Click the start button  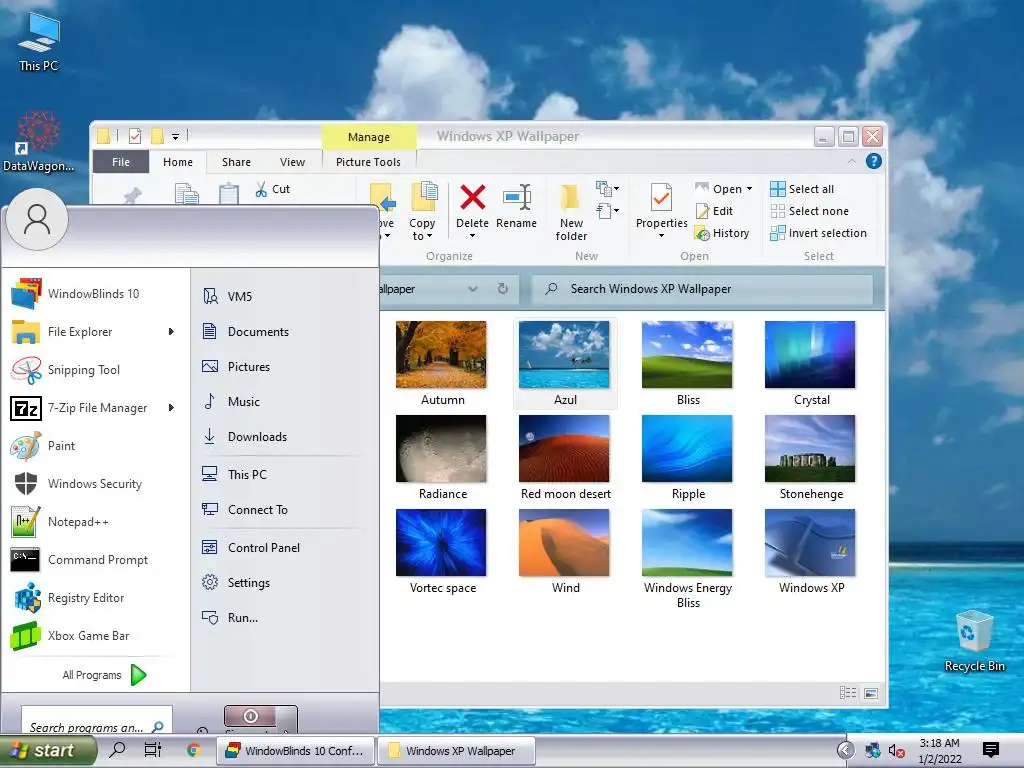coord(48,750)
